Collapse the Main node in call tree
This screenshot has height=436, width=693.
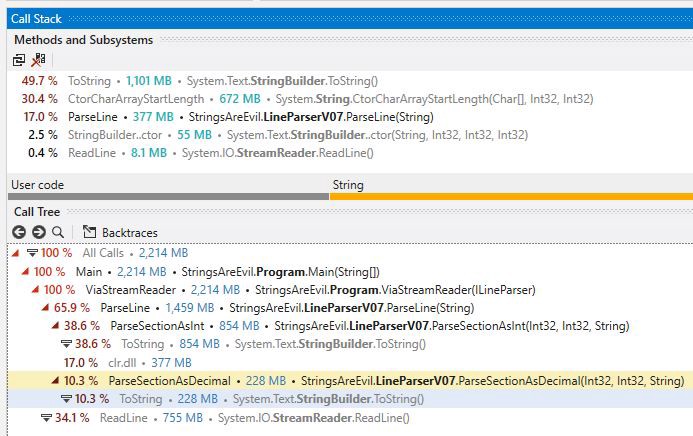click(x=25, y=271)
